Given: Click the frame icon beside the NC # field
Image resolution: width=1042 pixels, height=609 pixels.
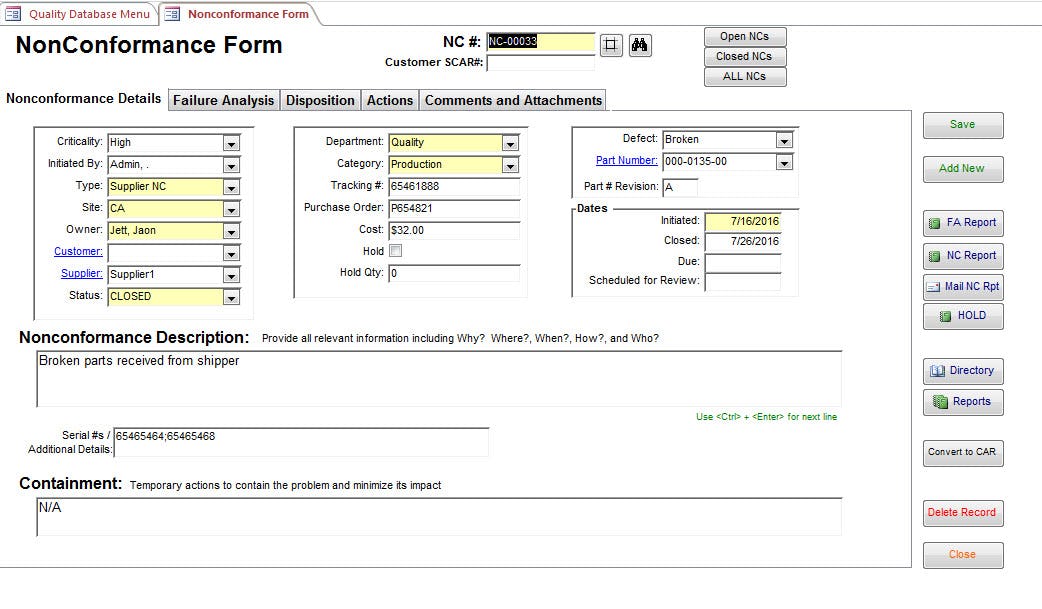Looking at the screenshot, I should (x=611, y=44).
